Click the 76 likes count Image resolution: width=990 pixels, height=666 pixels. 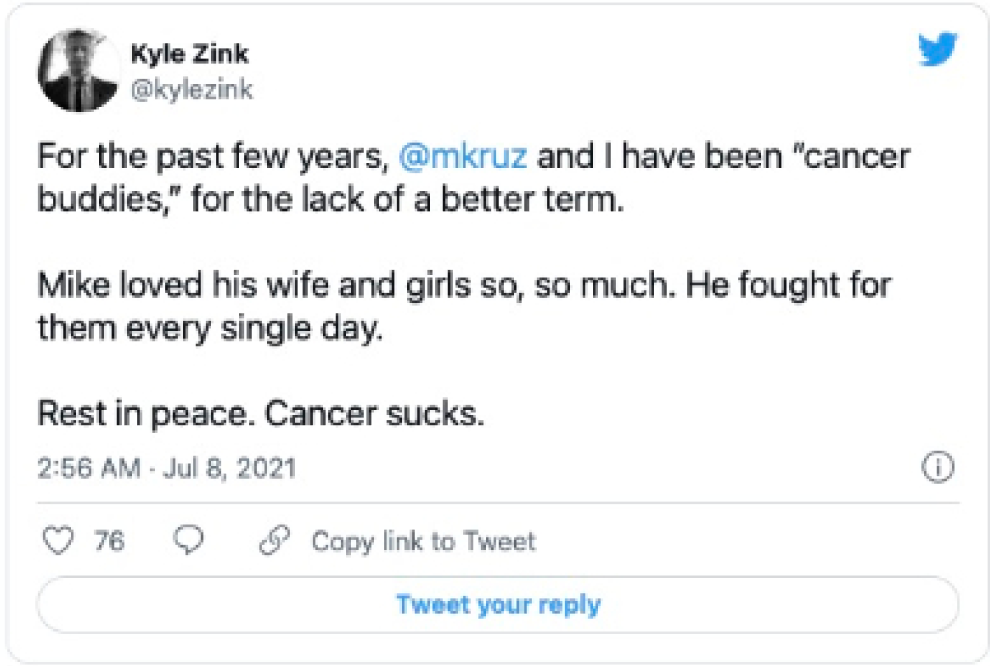coord(109,541)
